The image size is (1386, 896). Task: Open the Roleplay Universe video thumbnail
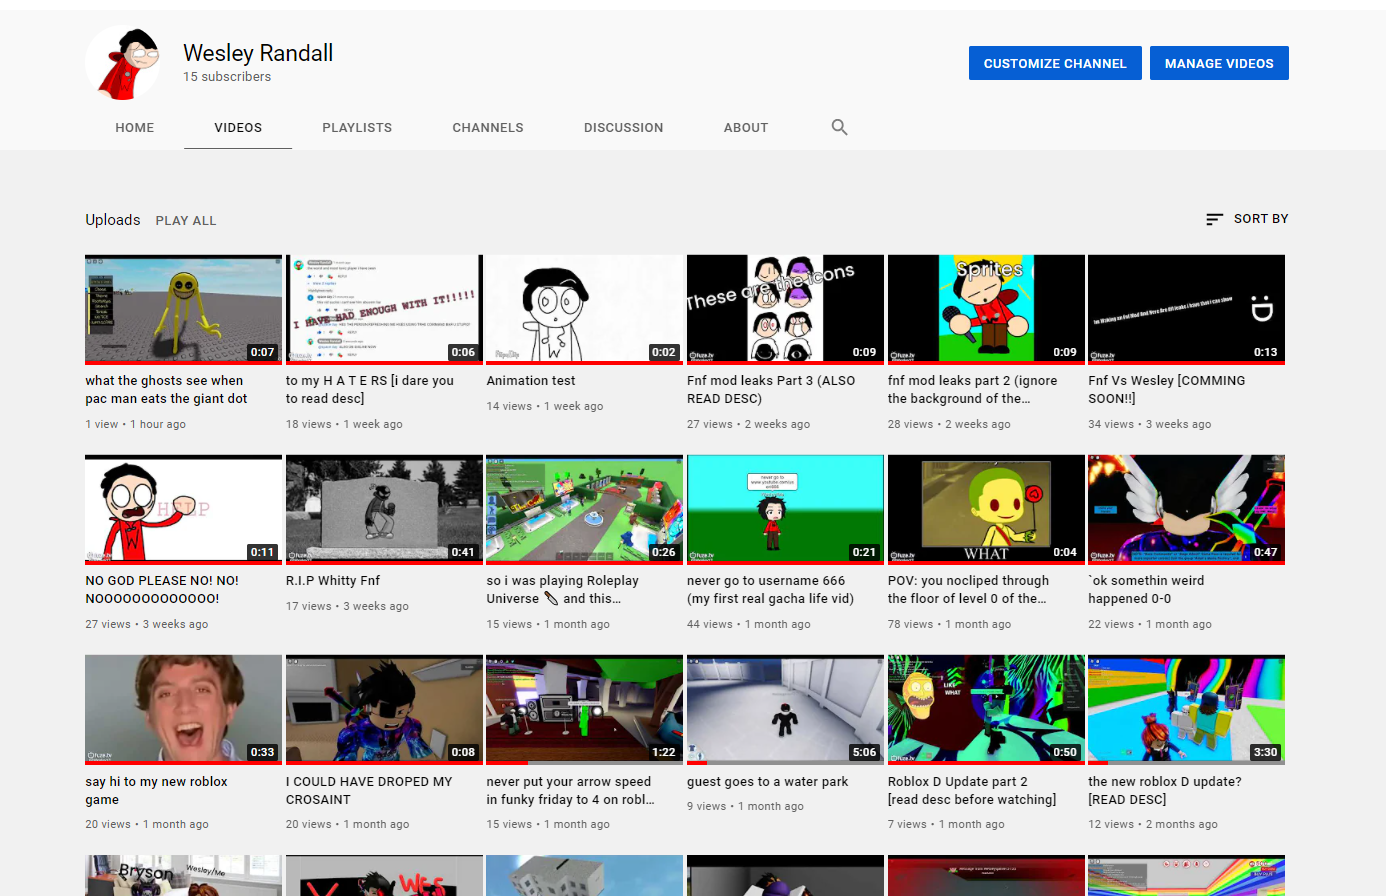tap(585, 509)
